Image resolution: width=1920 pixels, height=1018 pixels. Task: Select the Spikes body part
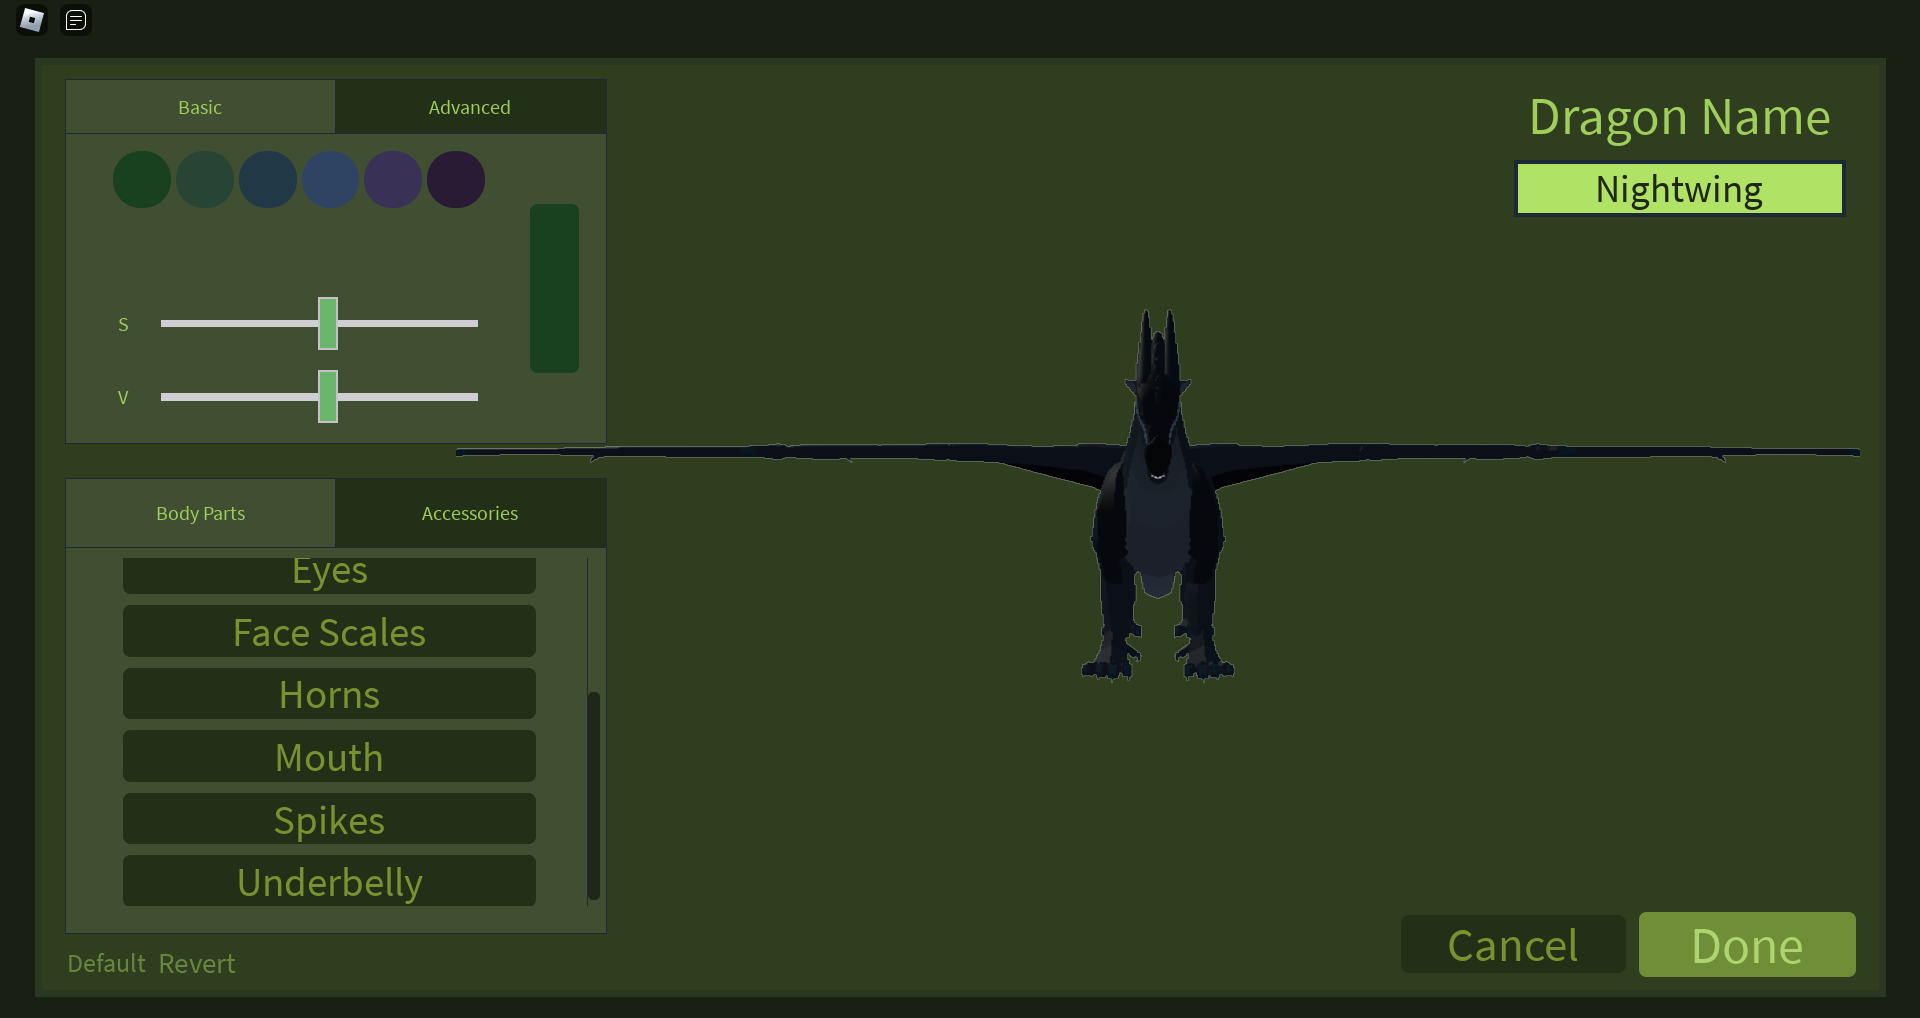(329, 819)
